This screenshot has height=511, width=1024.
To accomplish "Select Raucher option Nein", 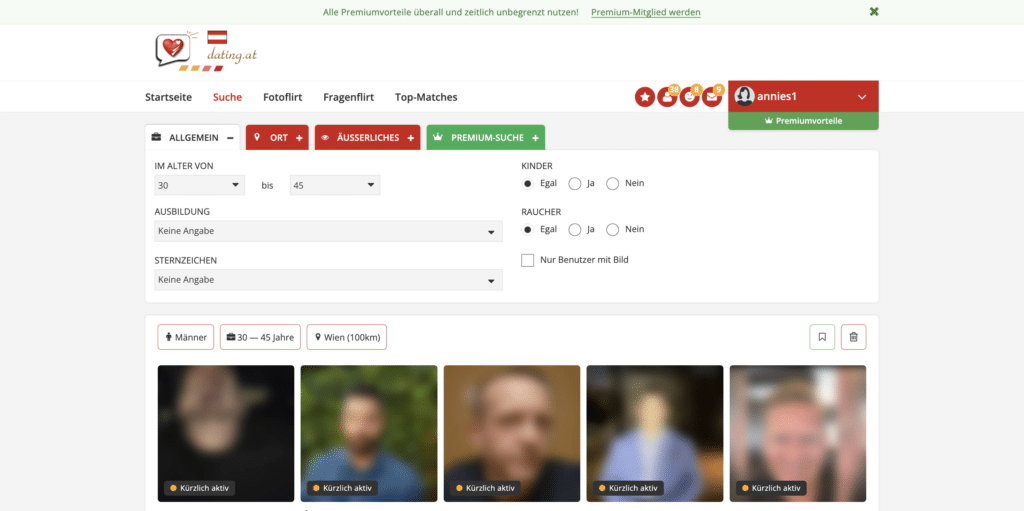I will (613, 229).
